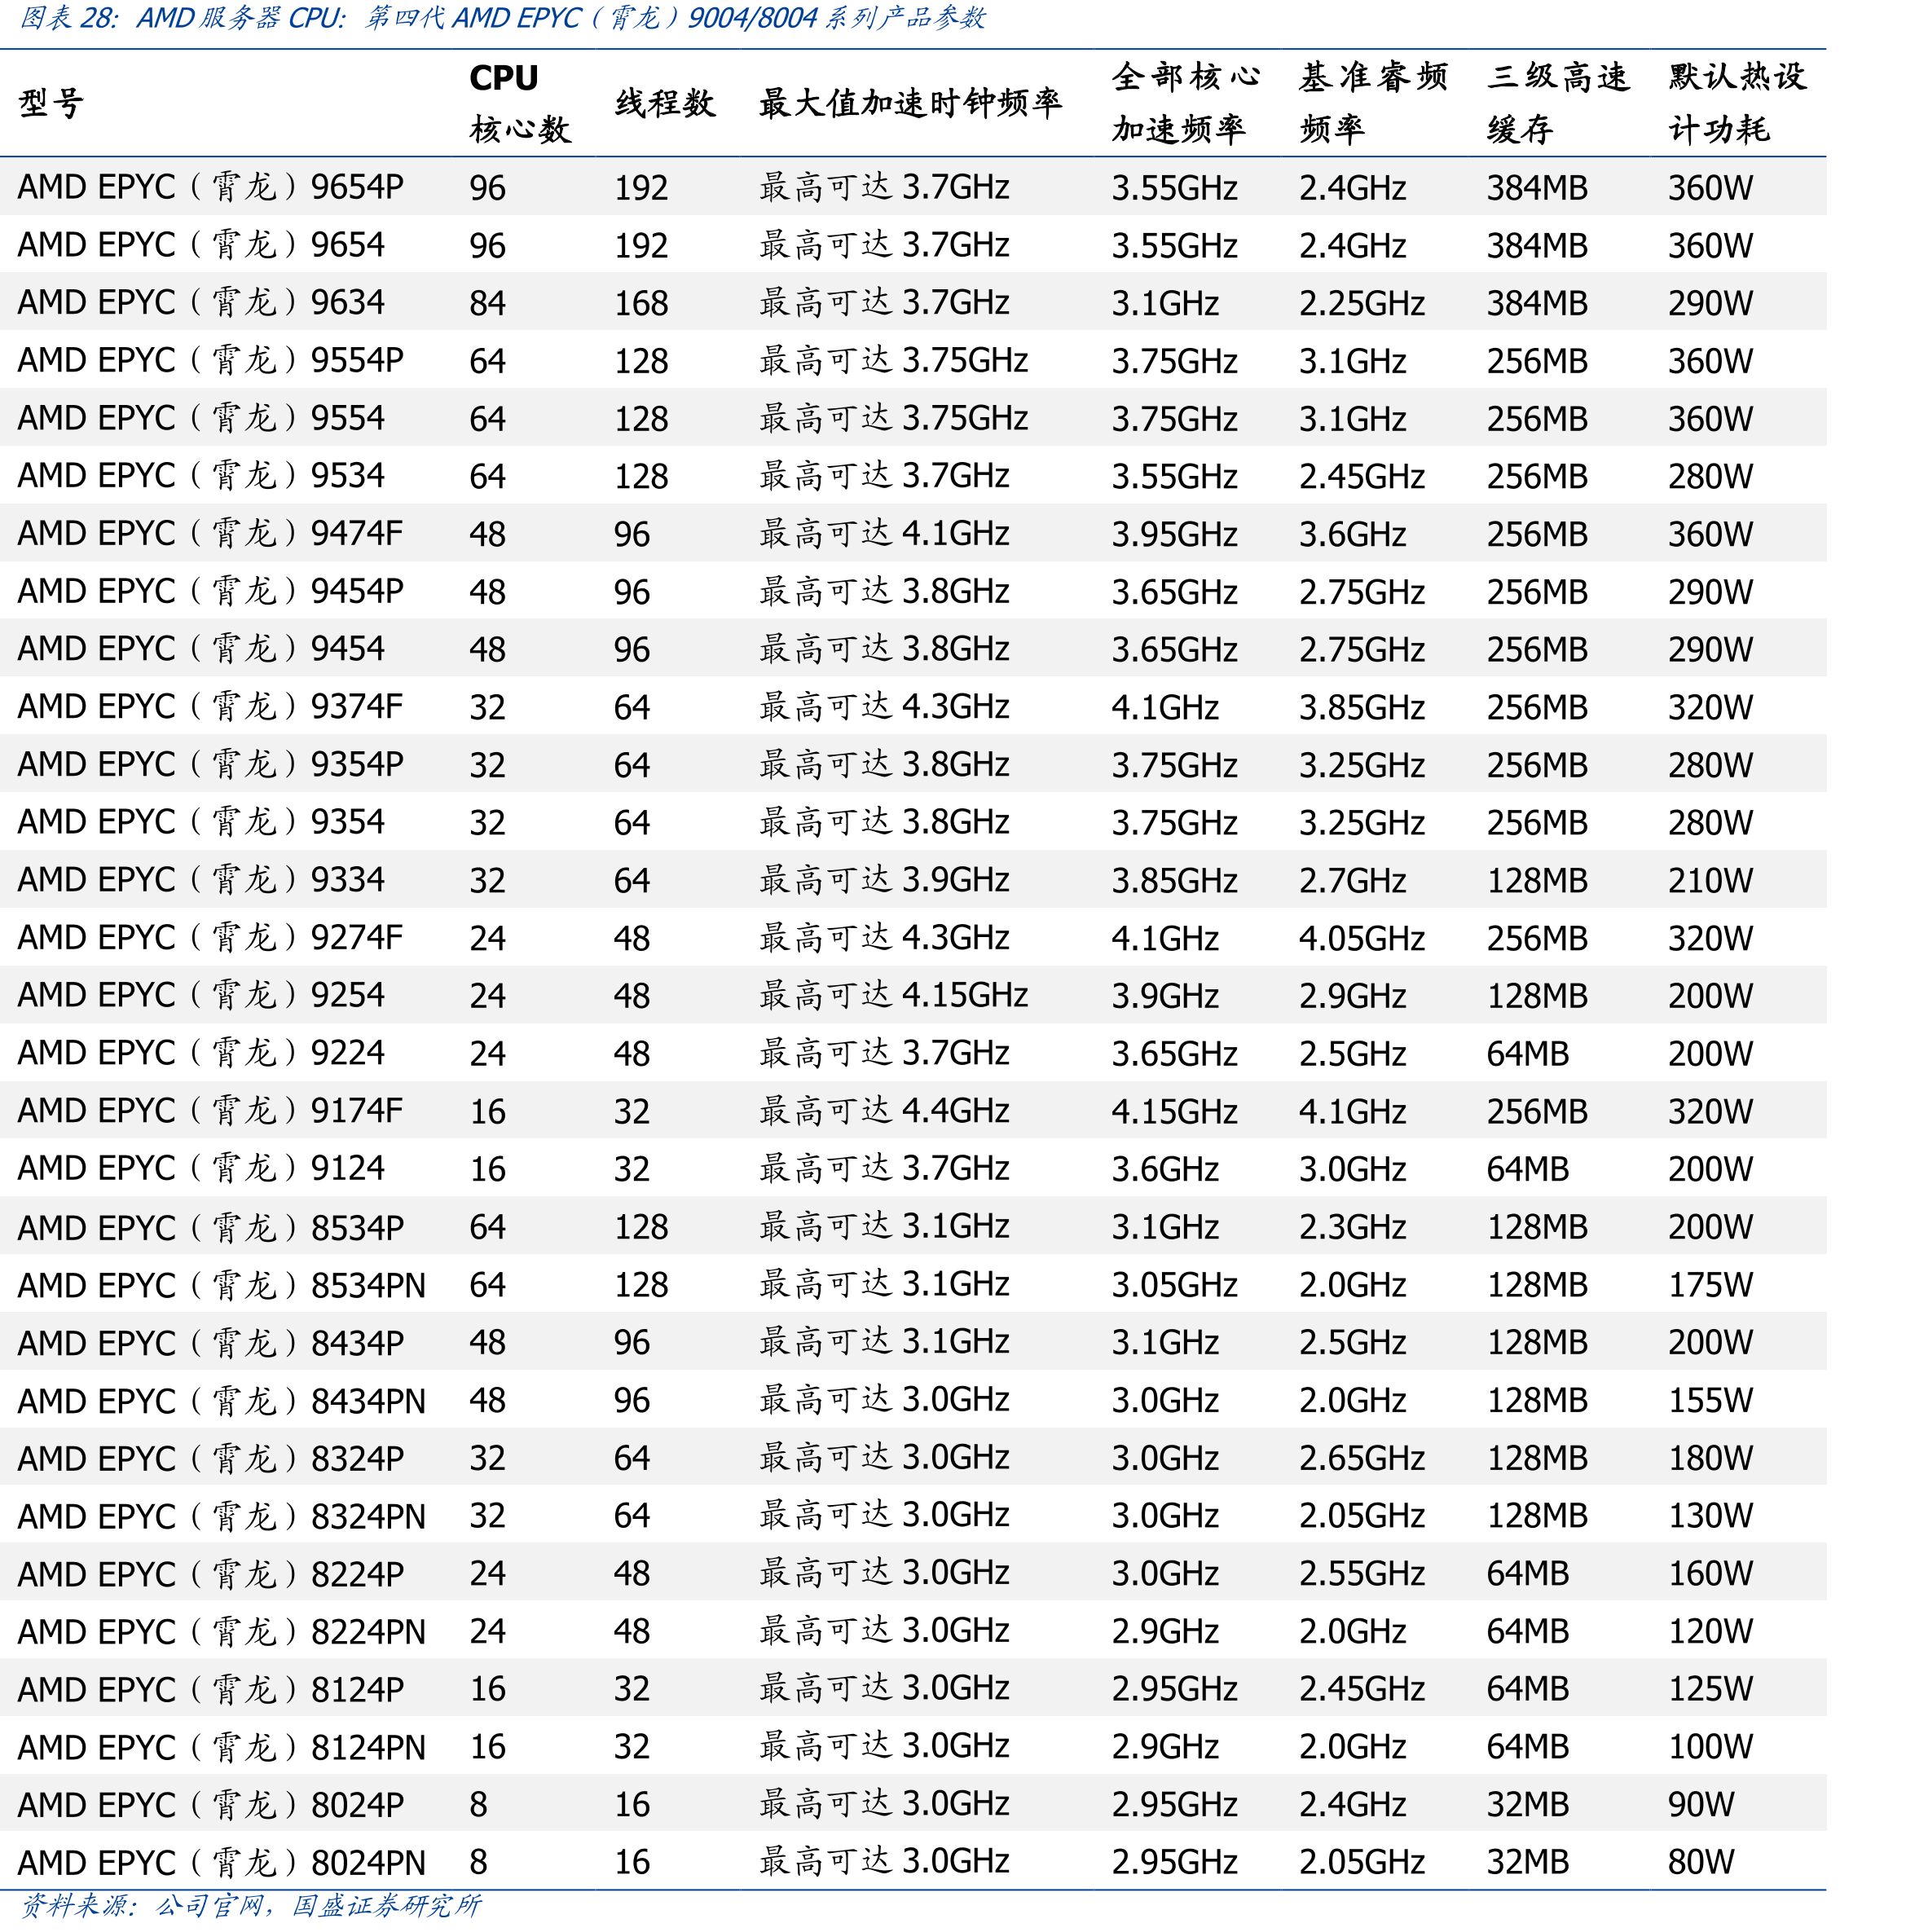Select the AMD EPYC 9354P model name
The image size is (1906, 1932).
(211, 765)
